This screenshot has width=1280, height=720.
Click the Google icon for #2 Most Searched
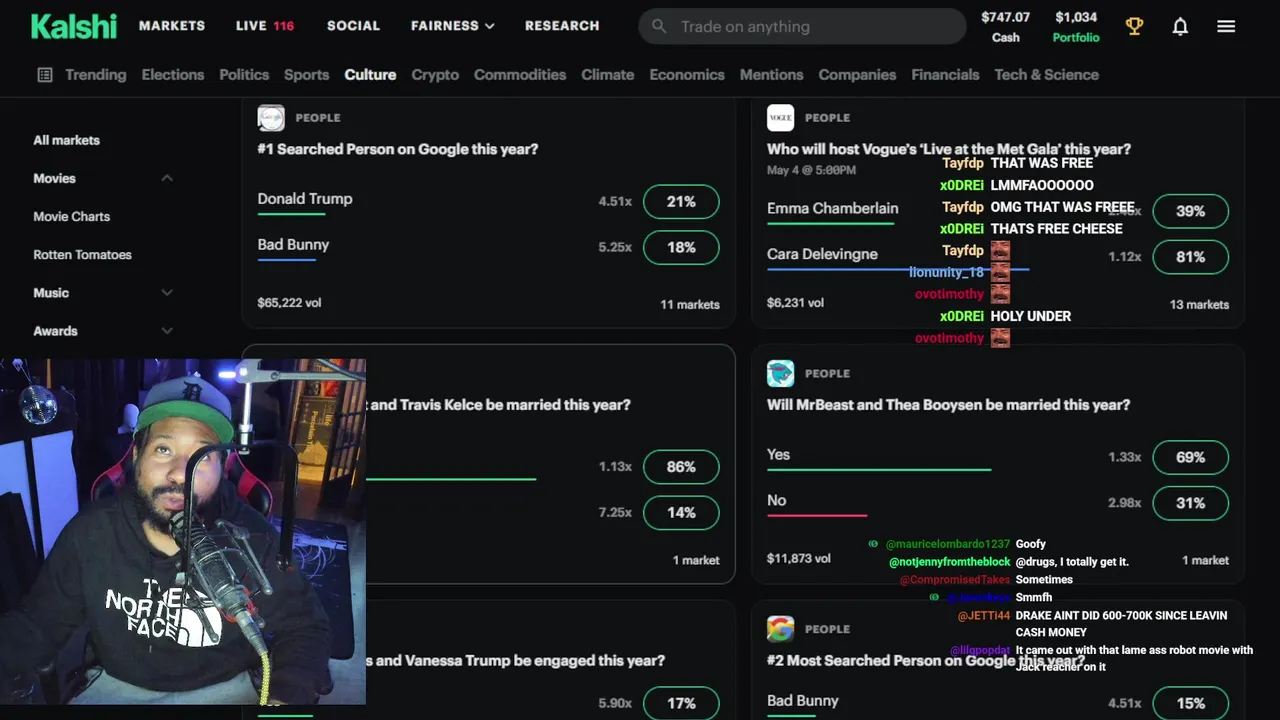(x=780, y=629)
